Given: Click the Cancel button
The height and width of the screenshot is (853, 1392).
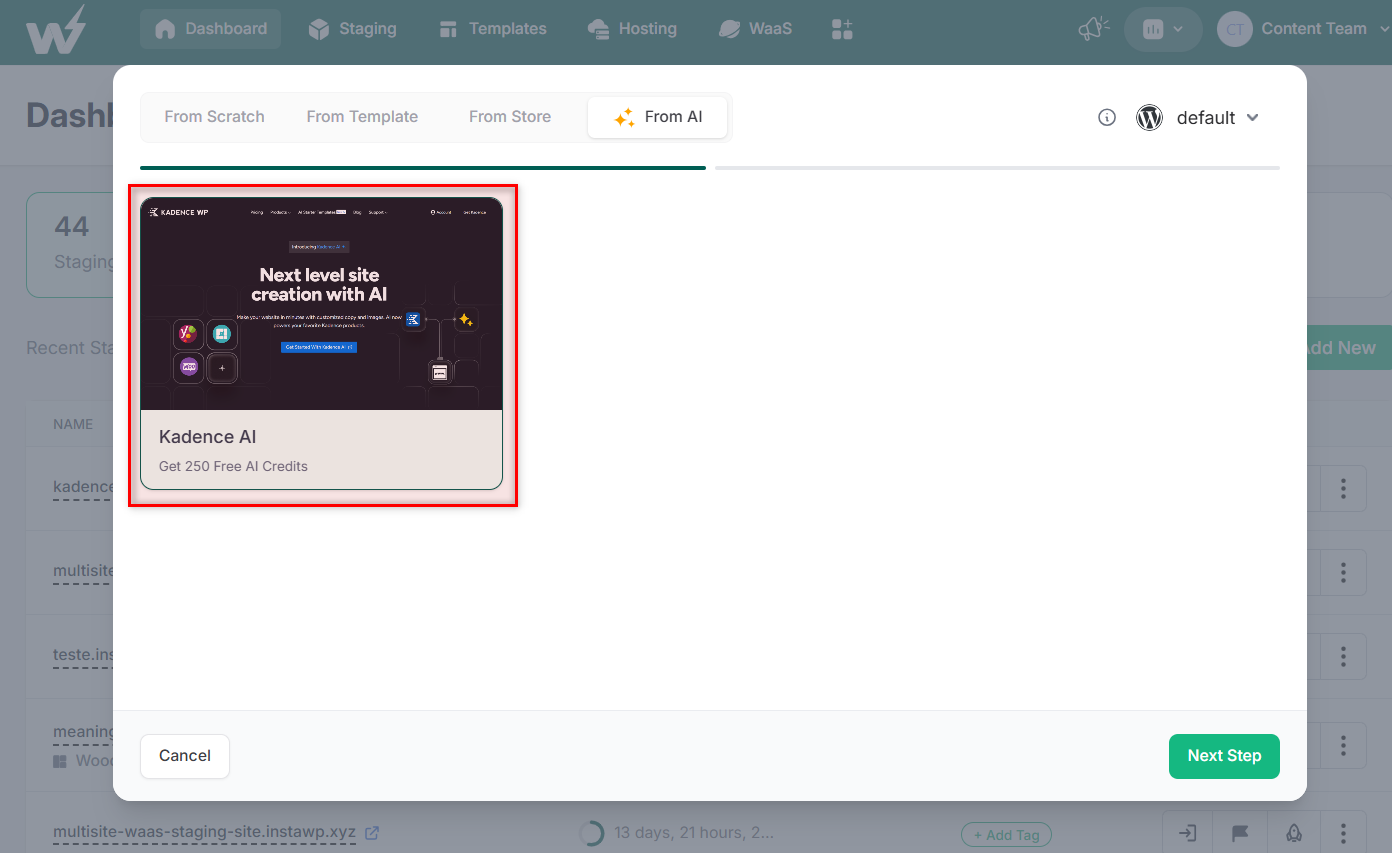Looking at the screenshot, I should (185, 756).
